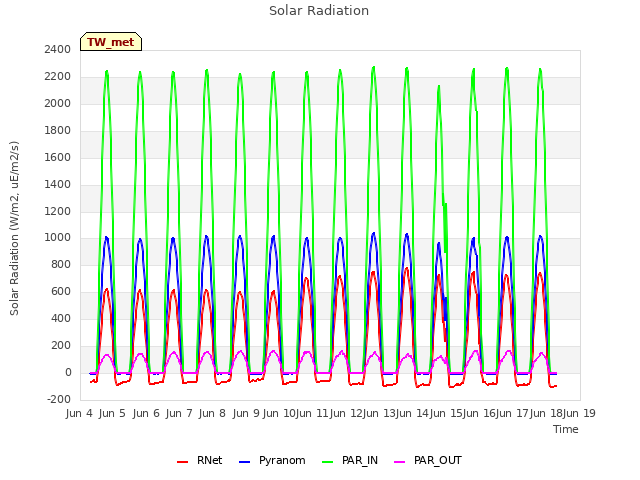Viewport: 640px width, 480px height.
Task: Click the y-axis label 1800
Action: pos(58,130)
